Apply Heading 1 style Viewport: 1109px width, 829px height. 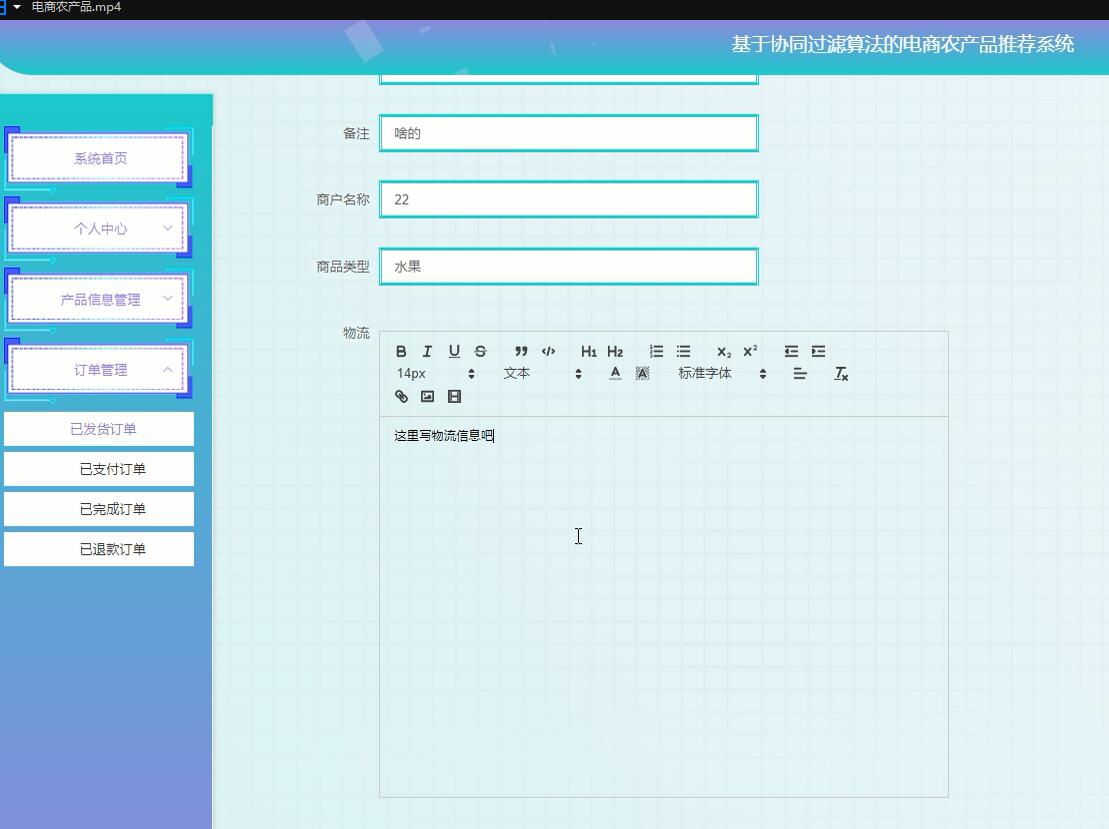tap(588, 352)
